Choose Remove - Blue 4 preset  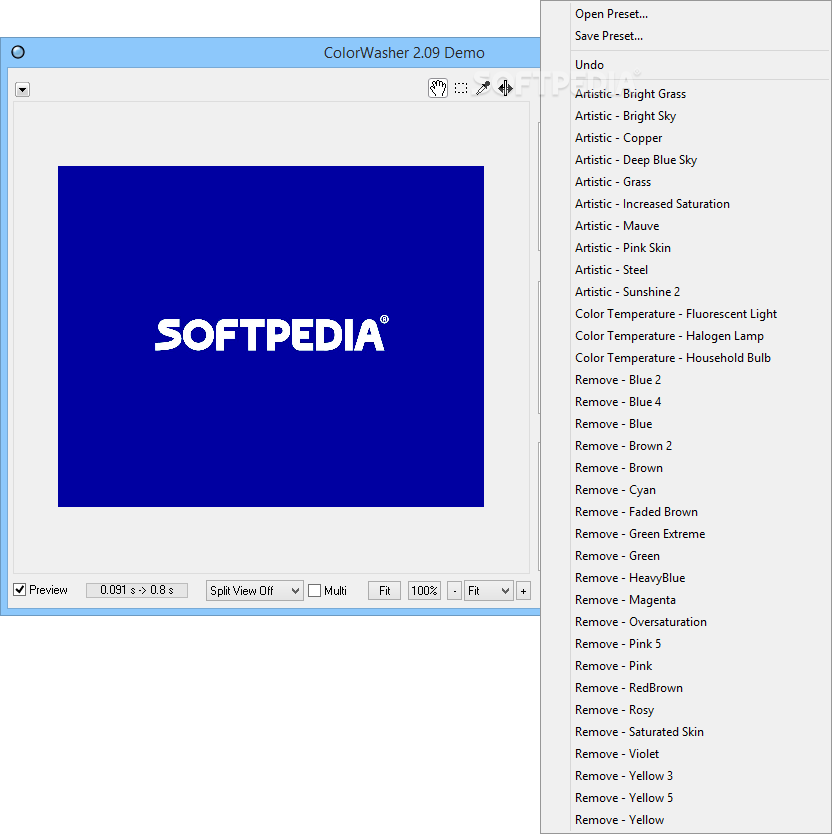pyautogui.click(x=685, y=402)
